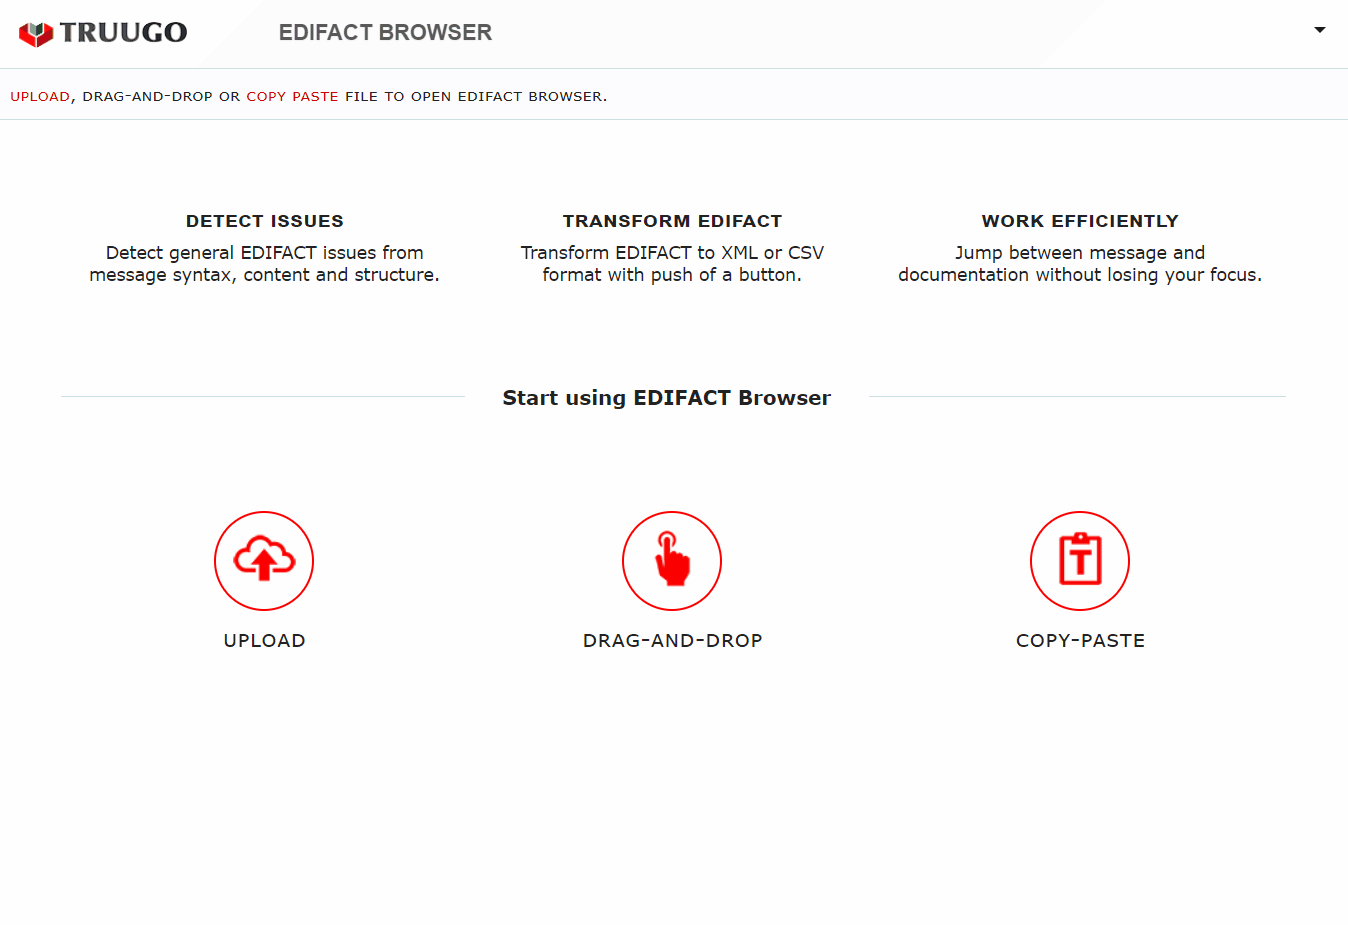Click the red UPLOAD link in banner
This screenshot has width=1348, height=925.
point(40,96)
